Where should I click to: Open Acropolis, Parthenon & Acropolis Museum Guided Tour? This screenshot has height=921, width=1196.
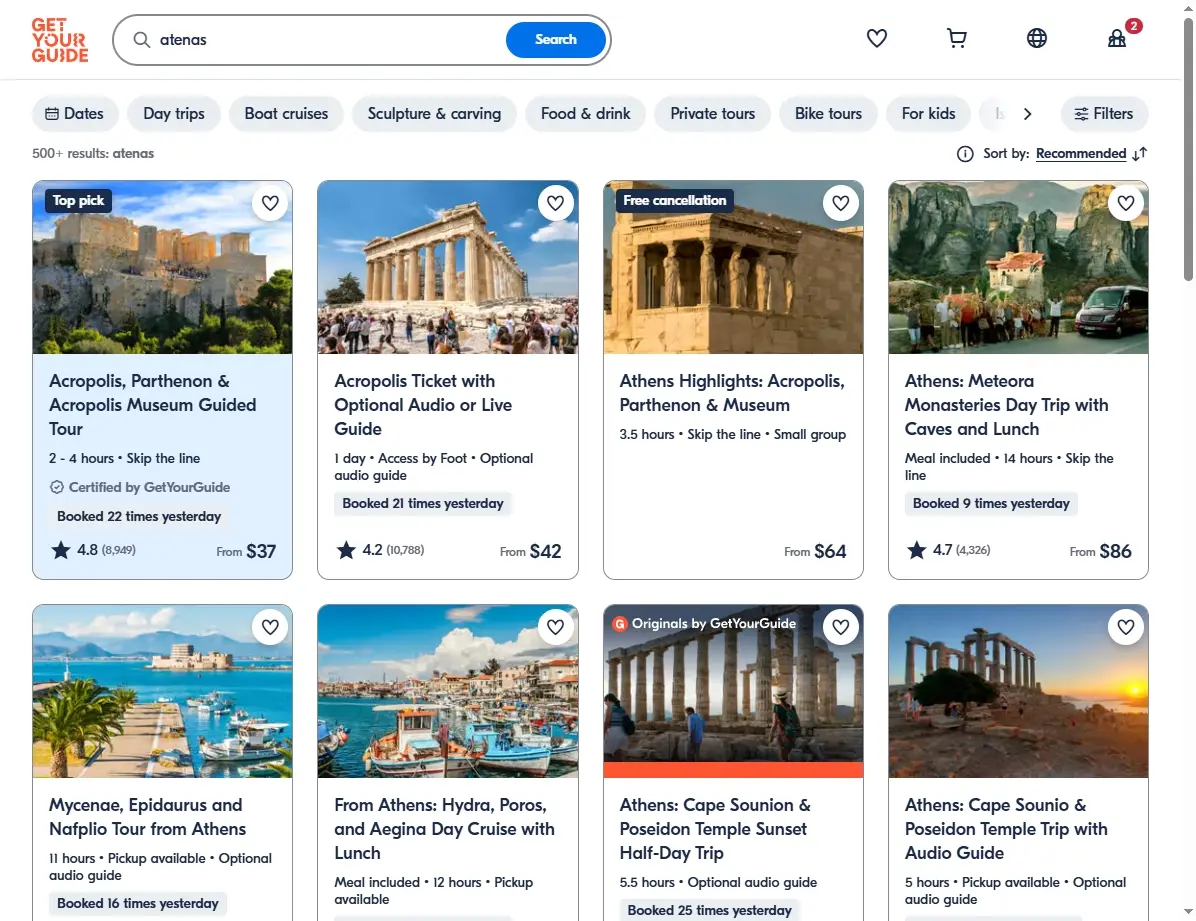[153, 405]
